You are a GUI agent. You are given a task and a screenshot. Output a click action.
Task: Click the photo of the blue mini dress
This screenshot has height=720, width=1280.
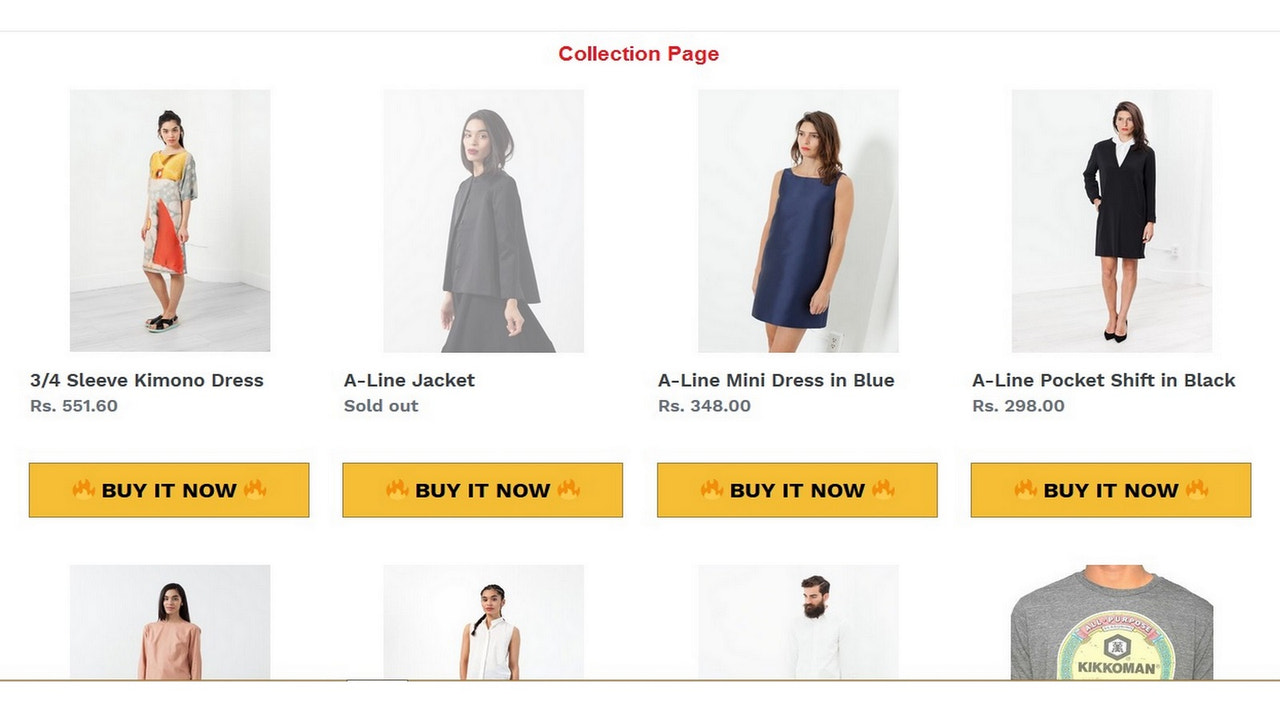click(x=796, y=220)
